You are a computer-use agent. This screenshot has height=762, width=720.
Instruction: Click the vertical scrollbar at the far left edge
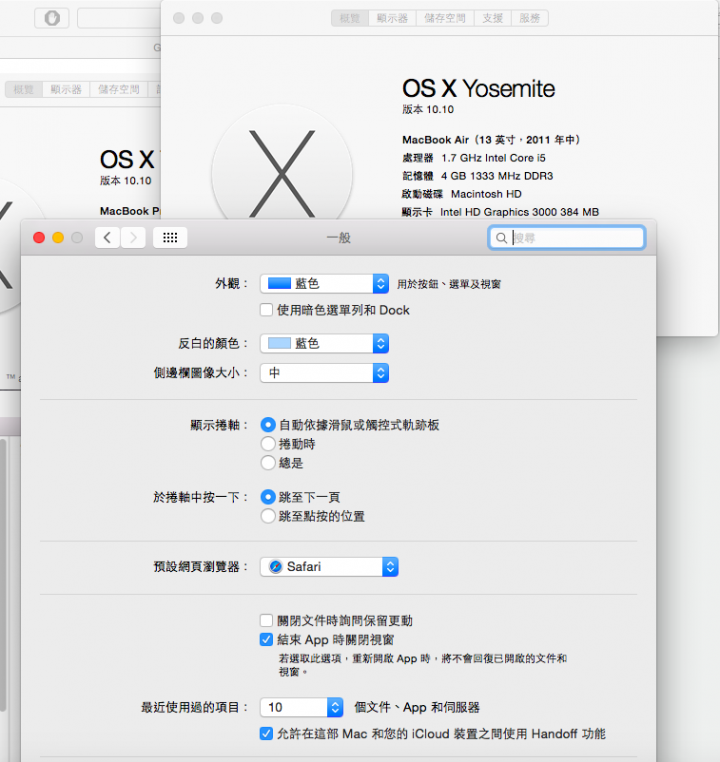point(2,573)
